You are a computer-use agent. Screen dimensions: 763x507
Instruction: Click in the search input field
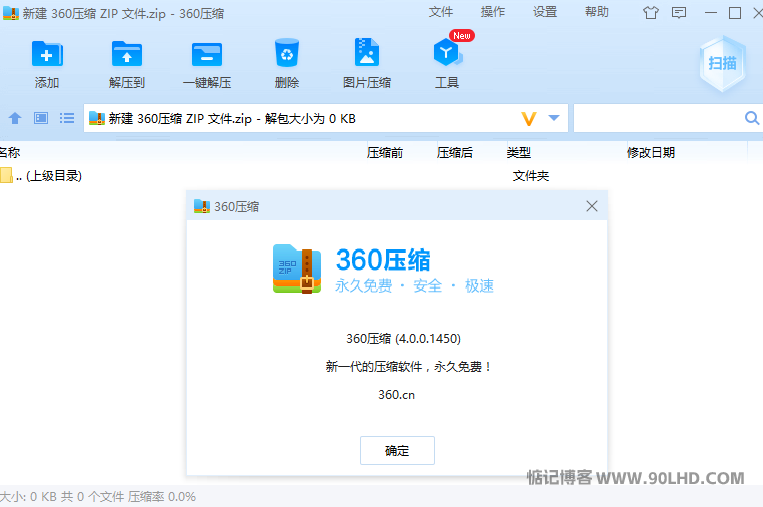pos(658,118)
